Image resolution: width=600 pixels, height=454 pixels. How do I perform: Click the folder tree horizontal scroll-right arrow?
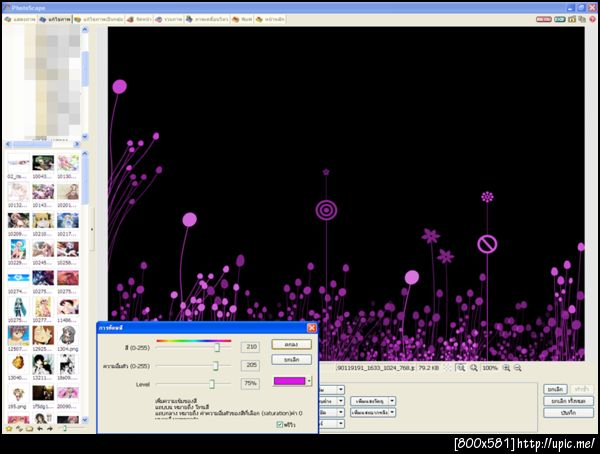(x=77, y=144)
